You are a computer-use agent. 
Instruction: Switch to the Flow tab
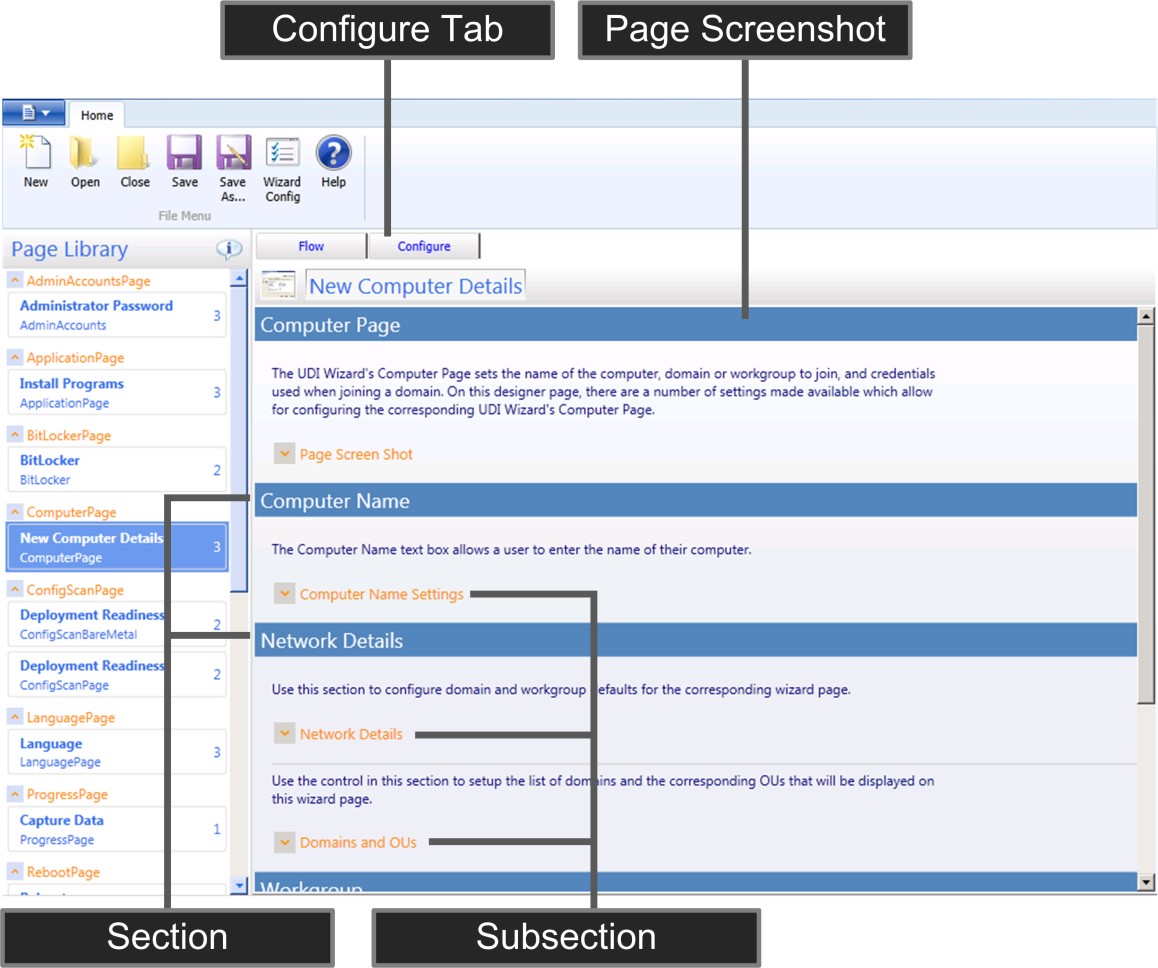[311, 245]
